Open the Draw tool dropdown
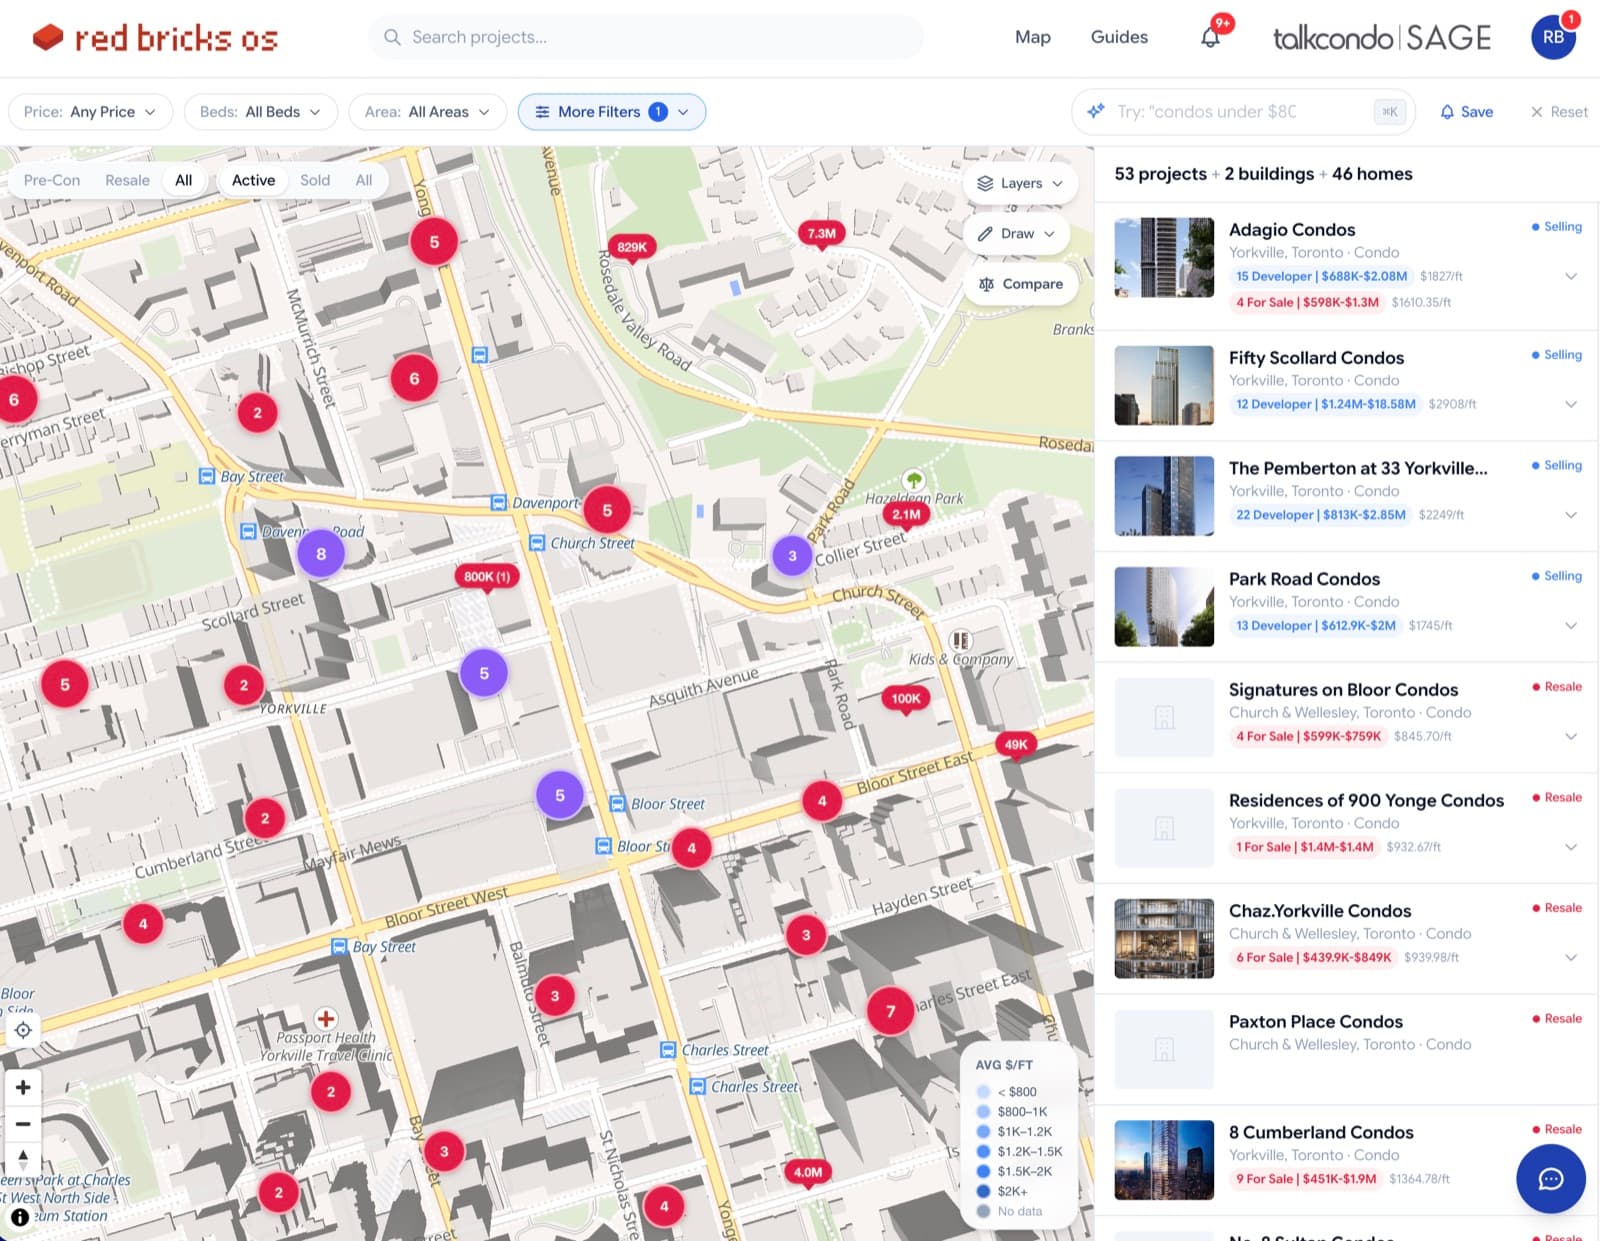 [1016, 234]
